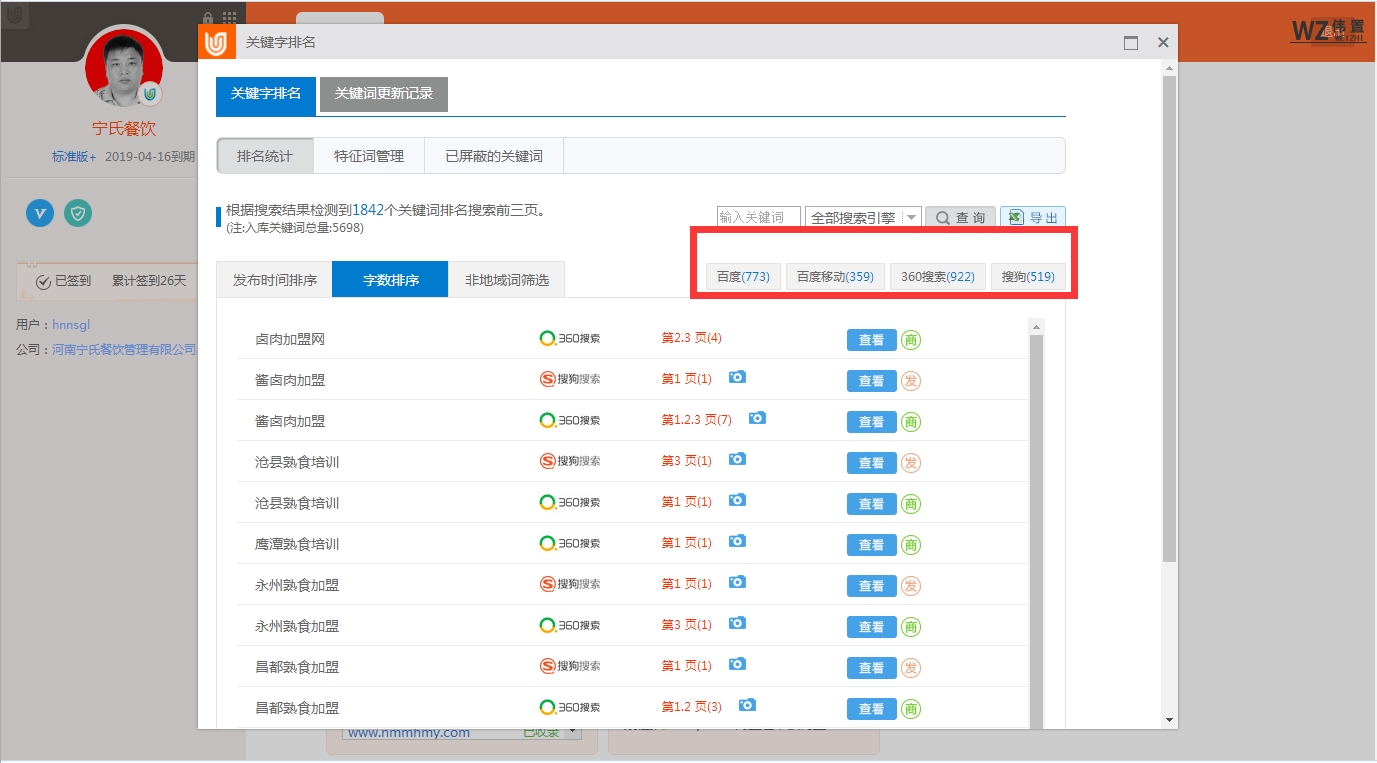This screenshot has height=763, width=1377.
Task: Click 查询 search button
Action: click(x=960, y=218)
